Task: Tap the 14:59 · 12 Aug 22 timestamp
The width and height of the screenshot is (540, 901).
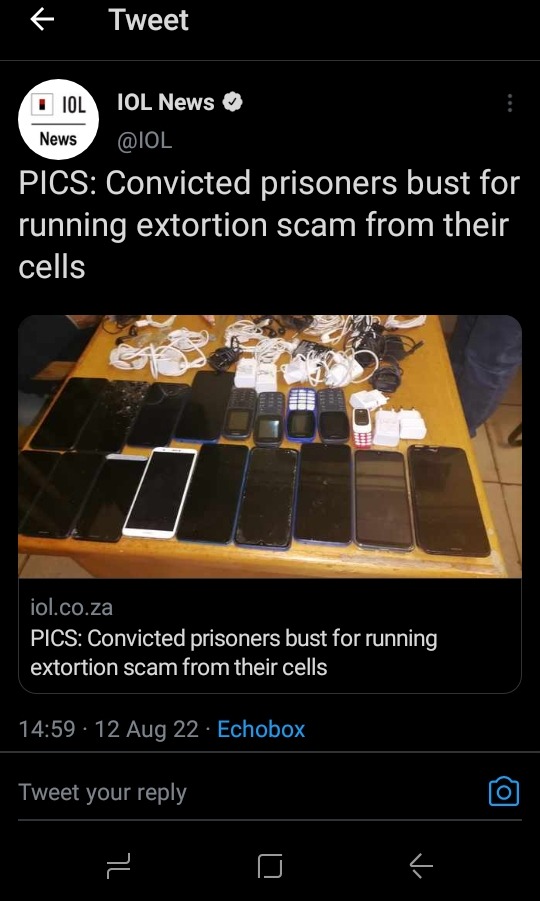Action: 109,729
